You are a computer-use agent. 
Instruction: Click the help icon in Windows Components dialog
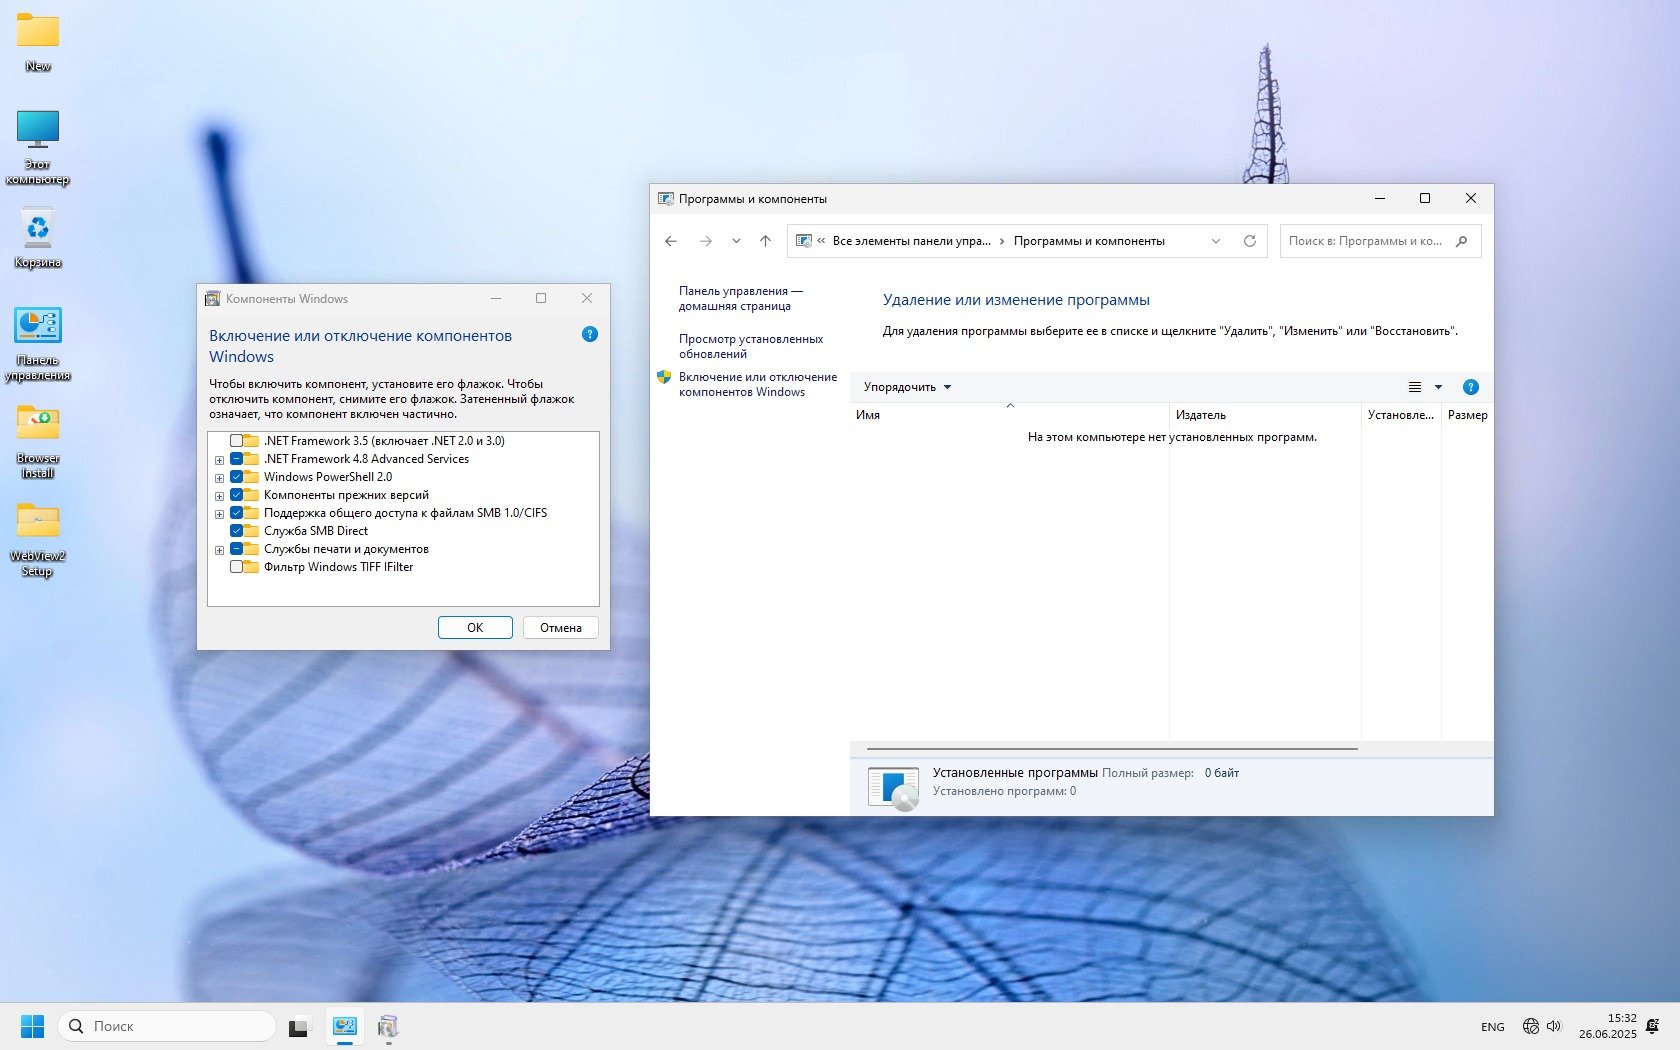[590, 334]
